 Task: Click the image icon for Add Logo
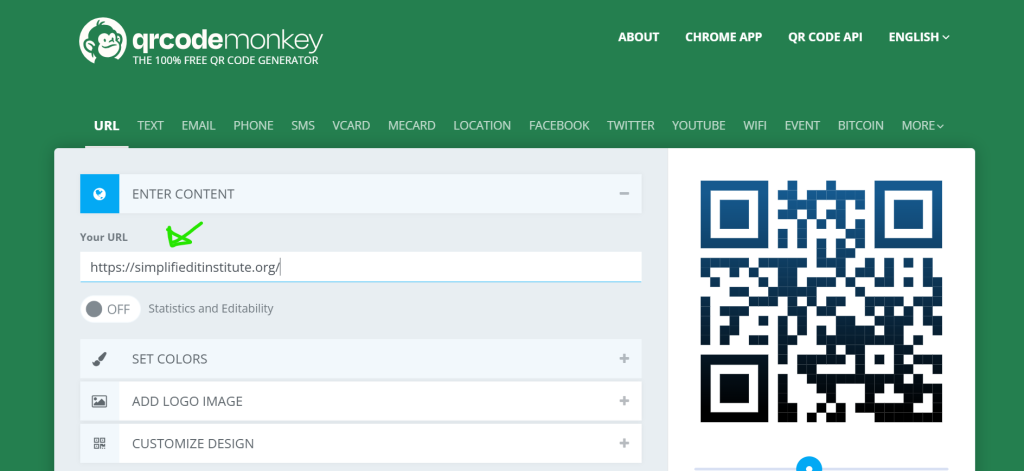pyautogui.click(x=99, y=401)
